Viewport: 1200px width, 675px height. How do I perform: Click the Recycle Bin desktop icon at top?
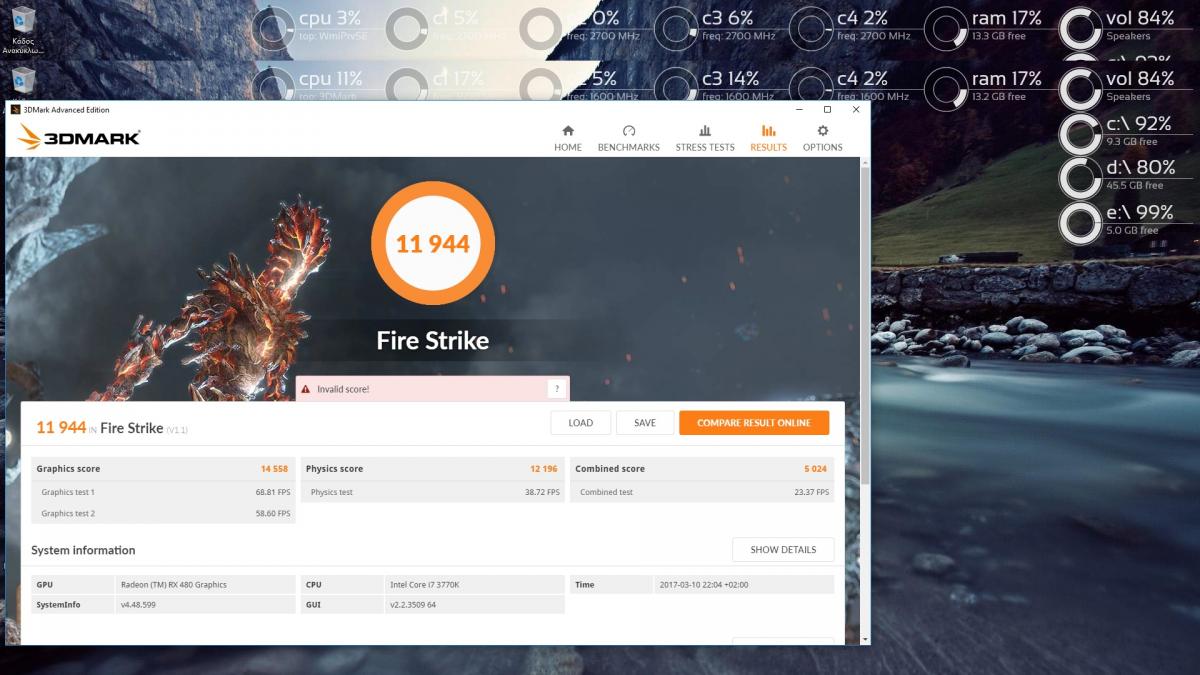point(22,30)
